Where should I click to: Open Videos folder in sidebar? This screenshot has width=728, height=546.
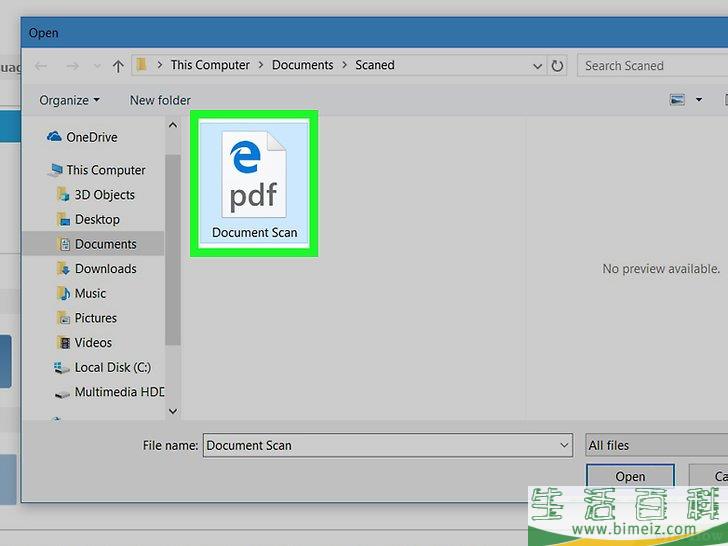pyautogui.click(x=93, y=343)
